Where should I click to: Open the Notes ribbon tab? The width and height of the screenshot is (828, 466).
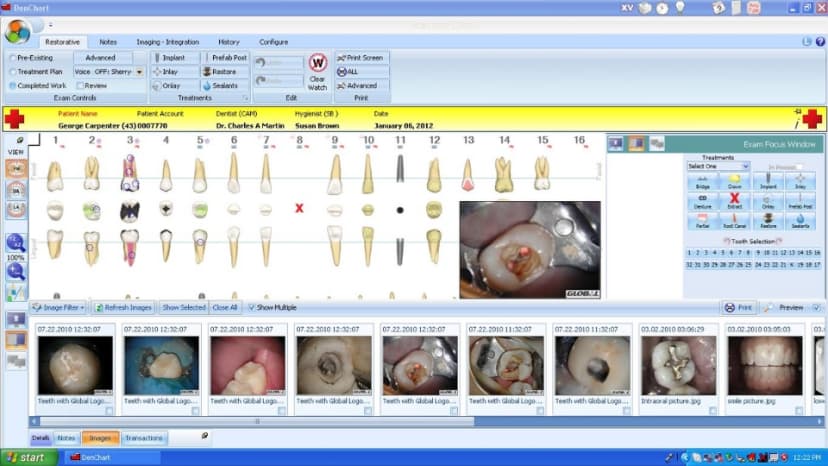click(x=108, y=42)
